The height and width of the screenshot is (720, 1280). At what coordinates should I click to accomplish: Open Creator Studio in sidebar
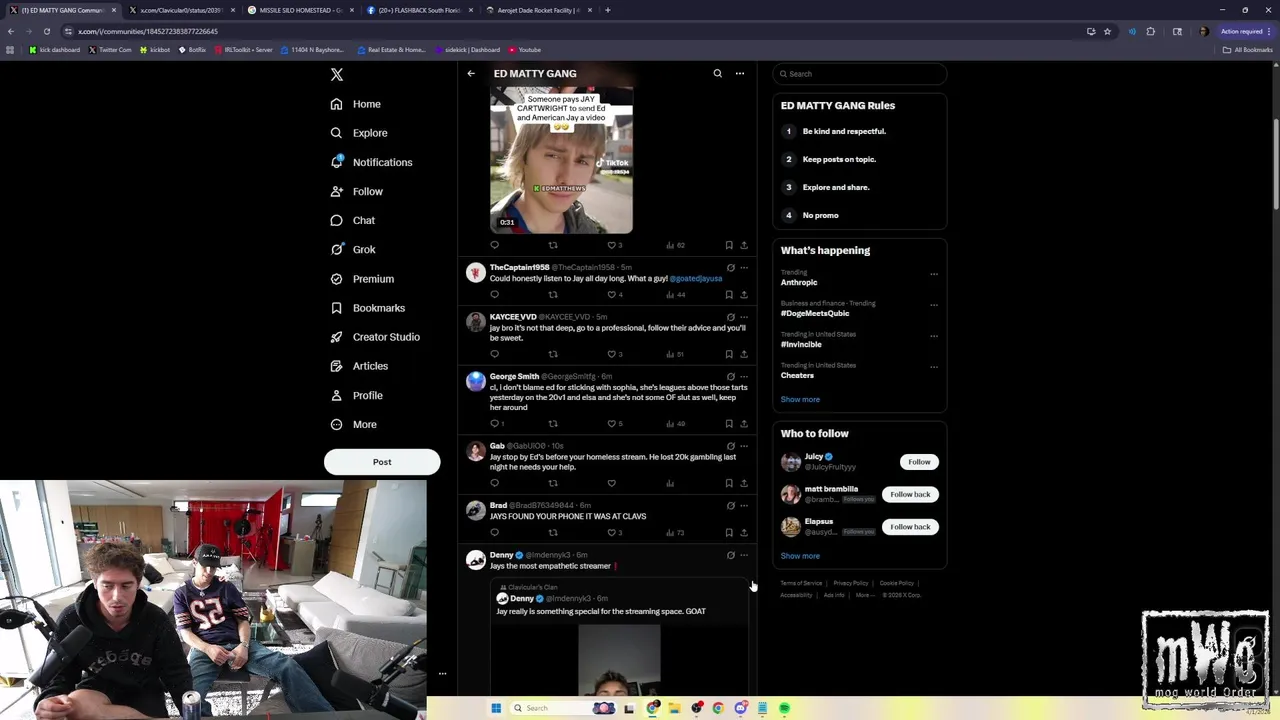374,337
